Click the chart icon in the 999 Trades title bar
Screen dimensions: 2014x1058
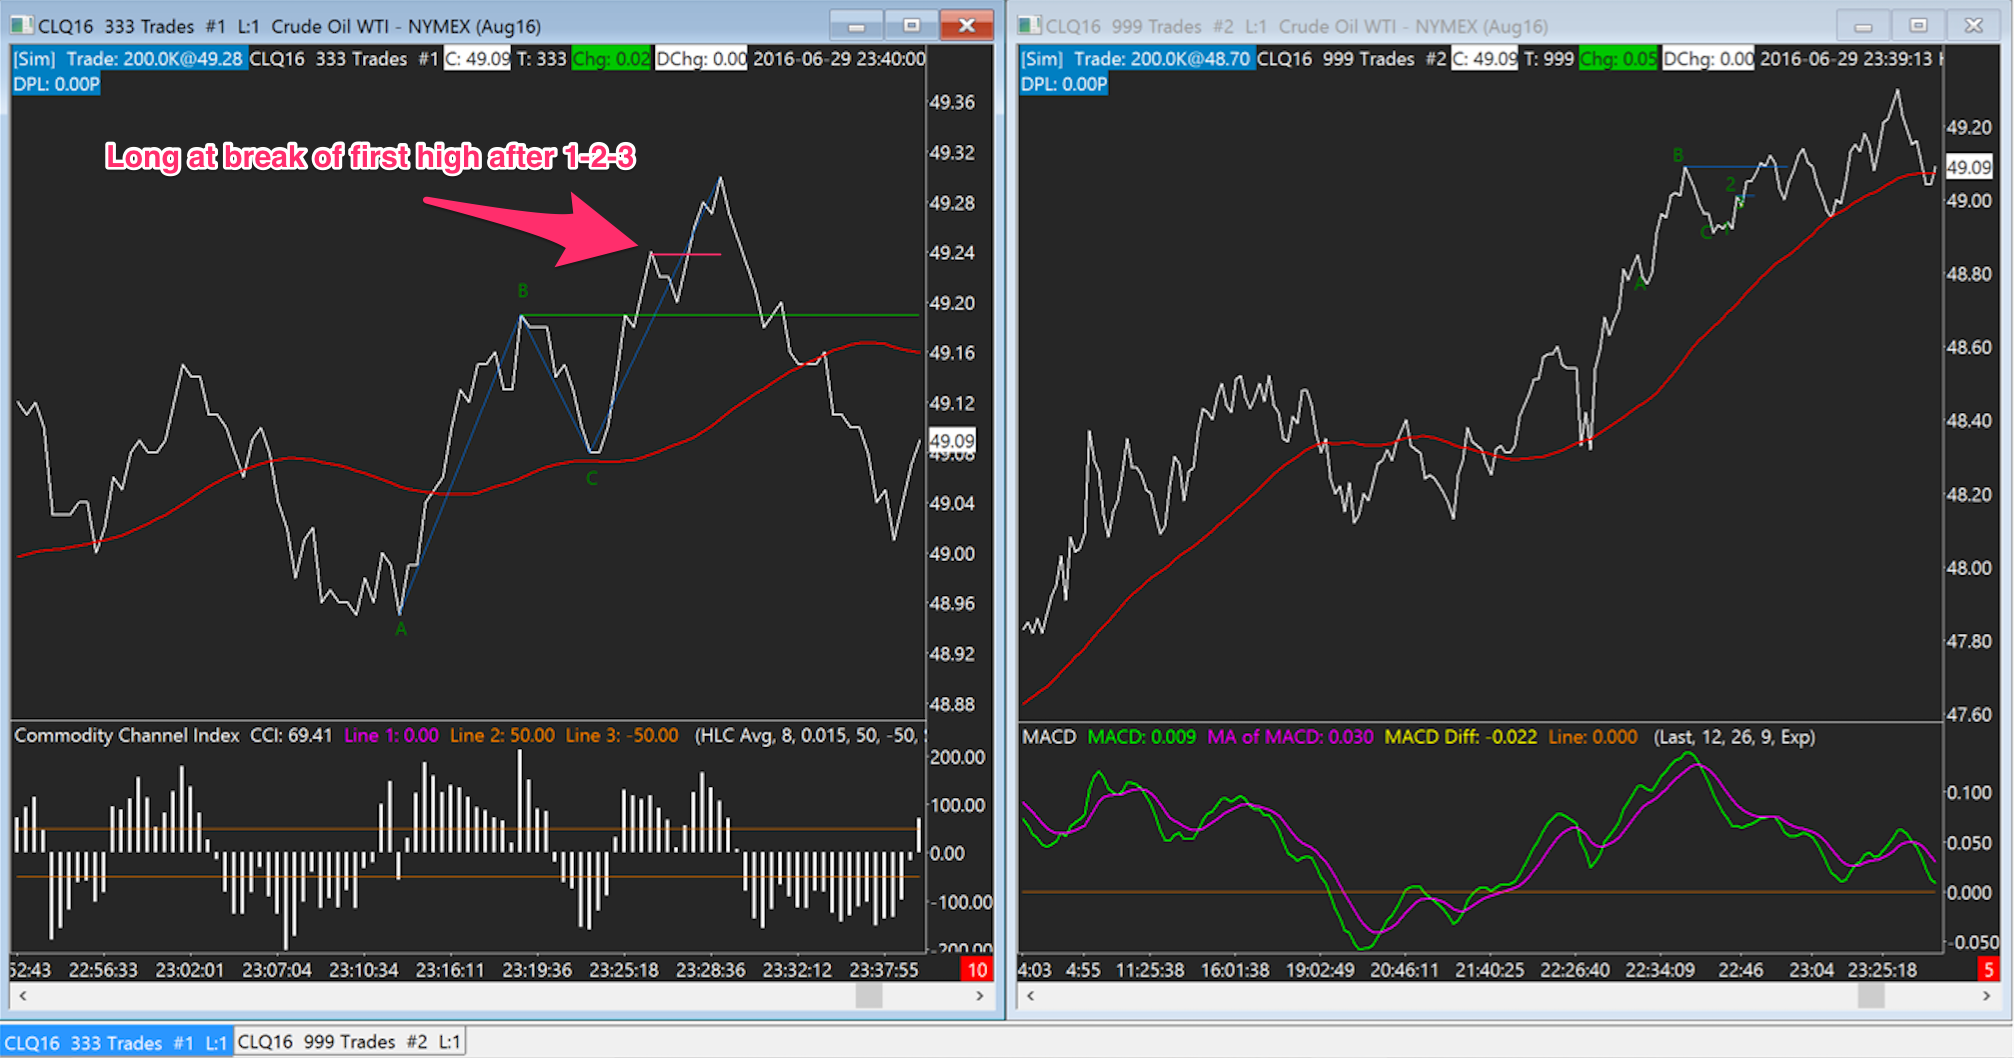click(x=1029, y=26)
